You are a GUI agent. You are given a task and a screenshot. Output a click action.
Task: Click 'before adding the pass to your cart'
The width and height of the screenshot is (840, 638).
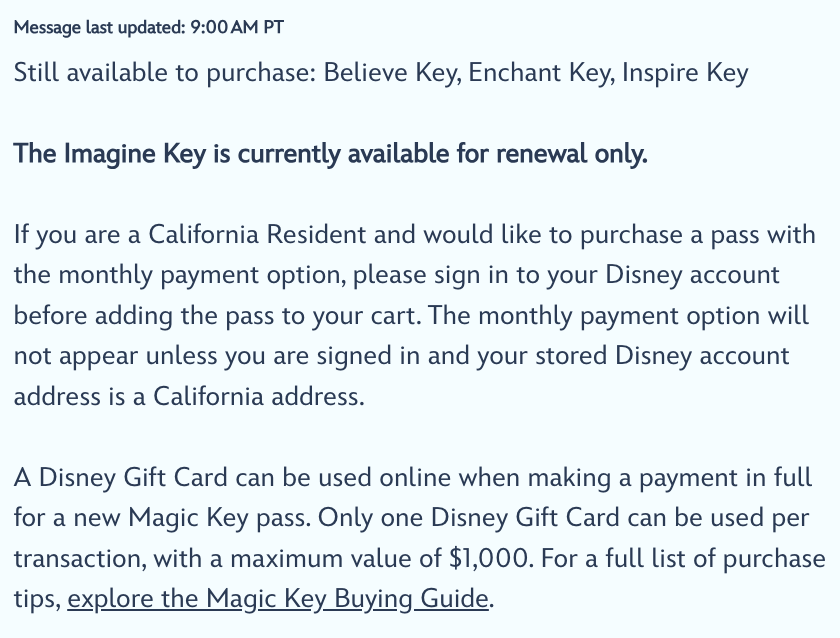pyautogui.click(x=217, y=316)
